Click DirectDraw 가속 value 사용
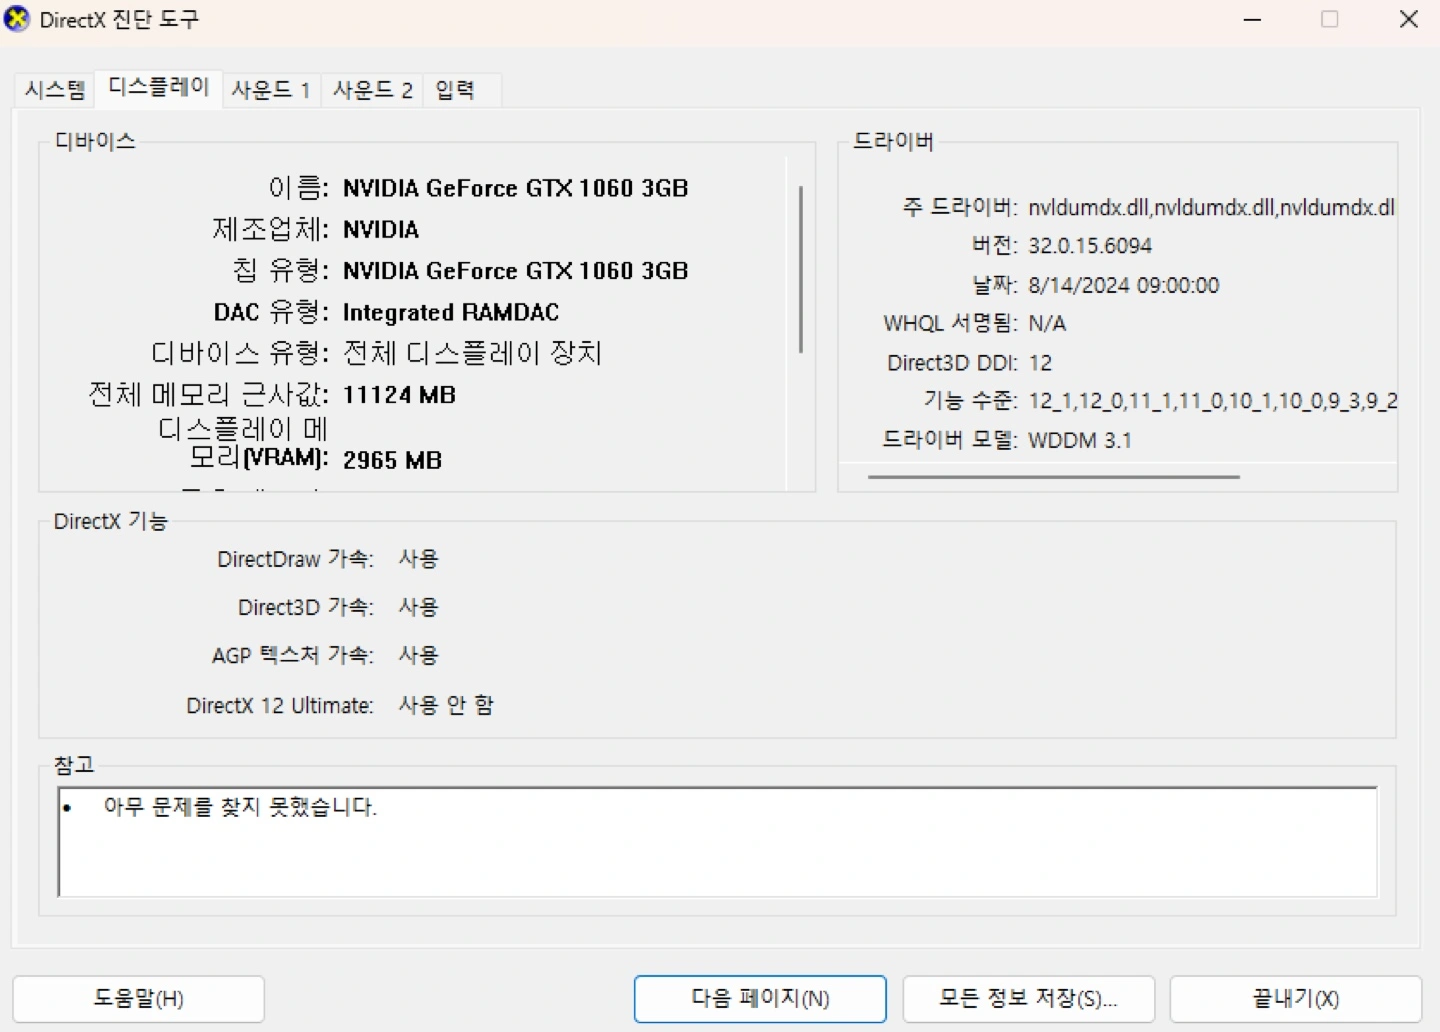The width and height of the screenshot is (1440, 1032). [x=418, y=559]
